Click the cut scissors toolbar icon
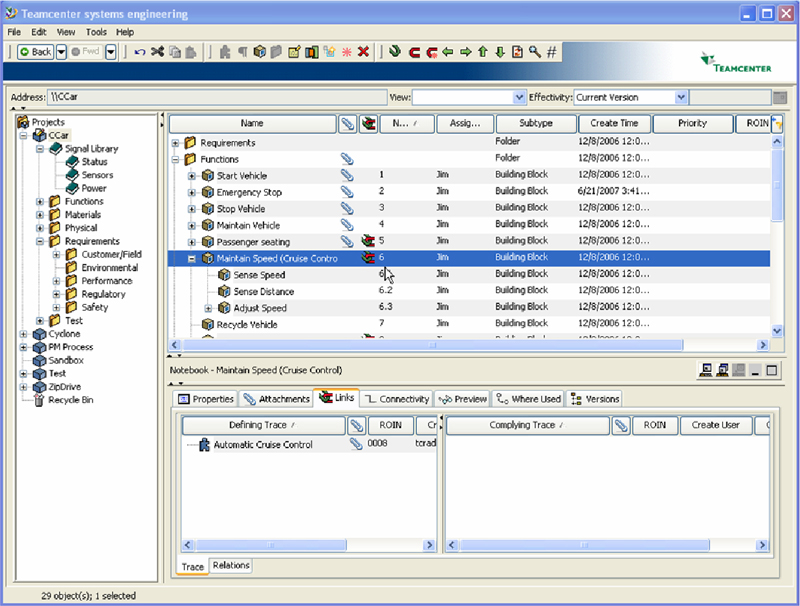This screenshot has width=800, height=606. 158,52
